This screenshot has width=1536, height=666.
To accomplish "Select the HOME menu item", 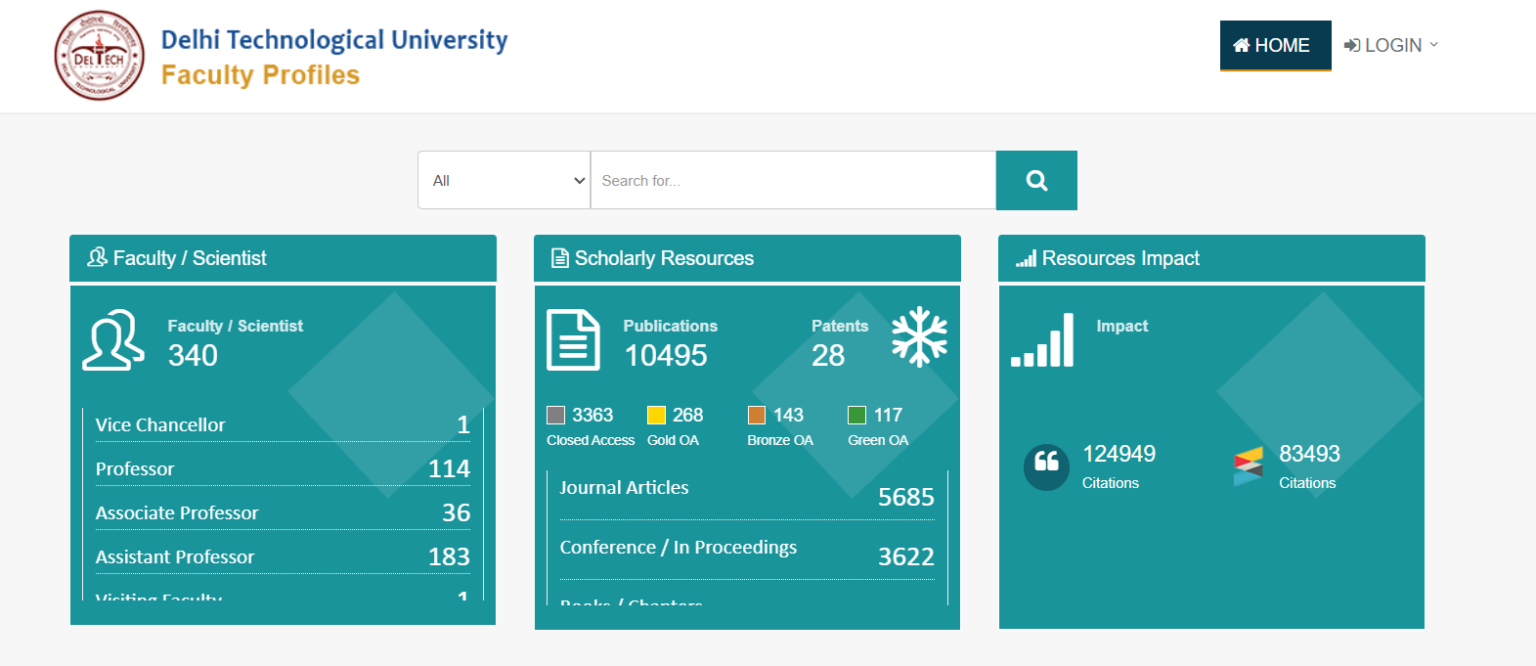I will click(1275, 45).
